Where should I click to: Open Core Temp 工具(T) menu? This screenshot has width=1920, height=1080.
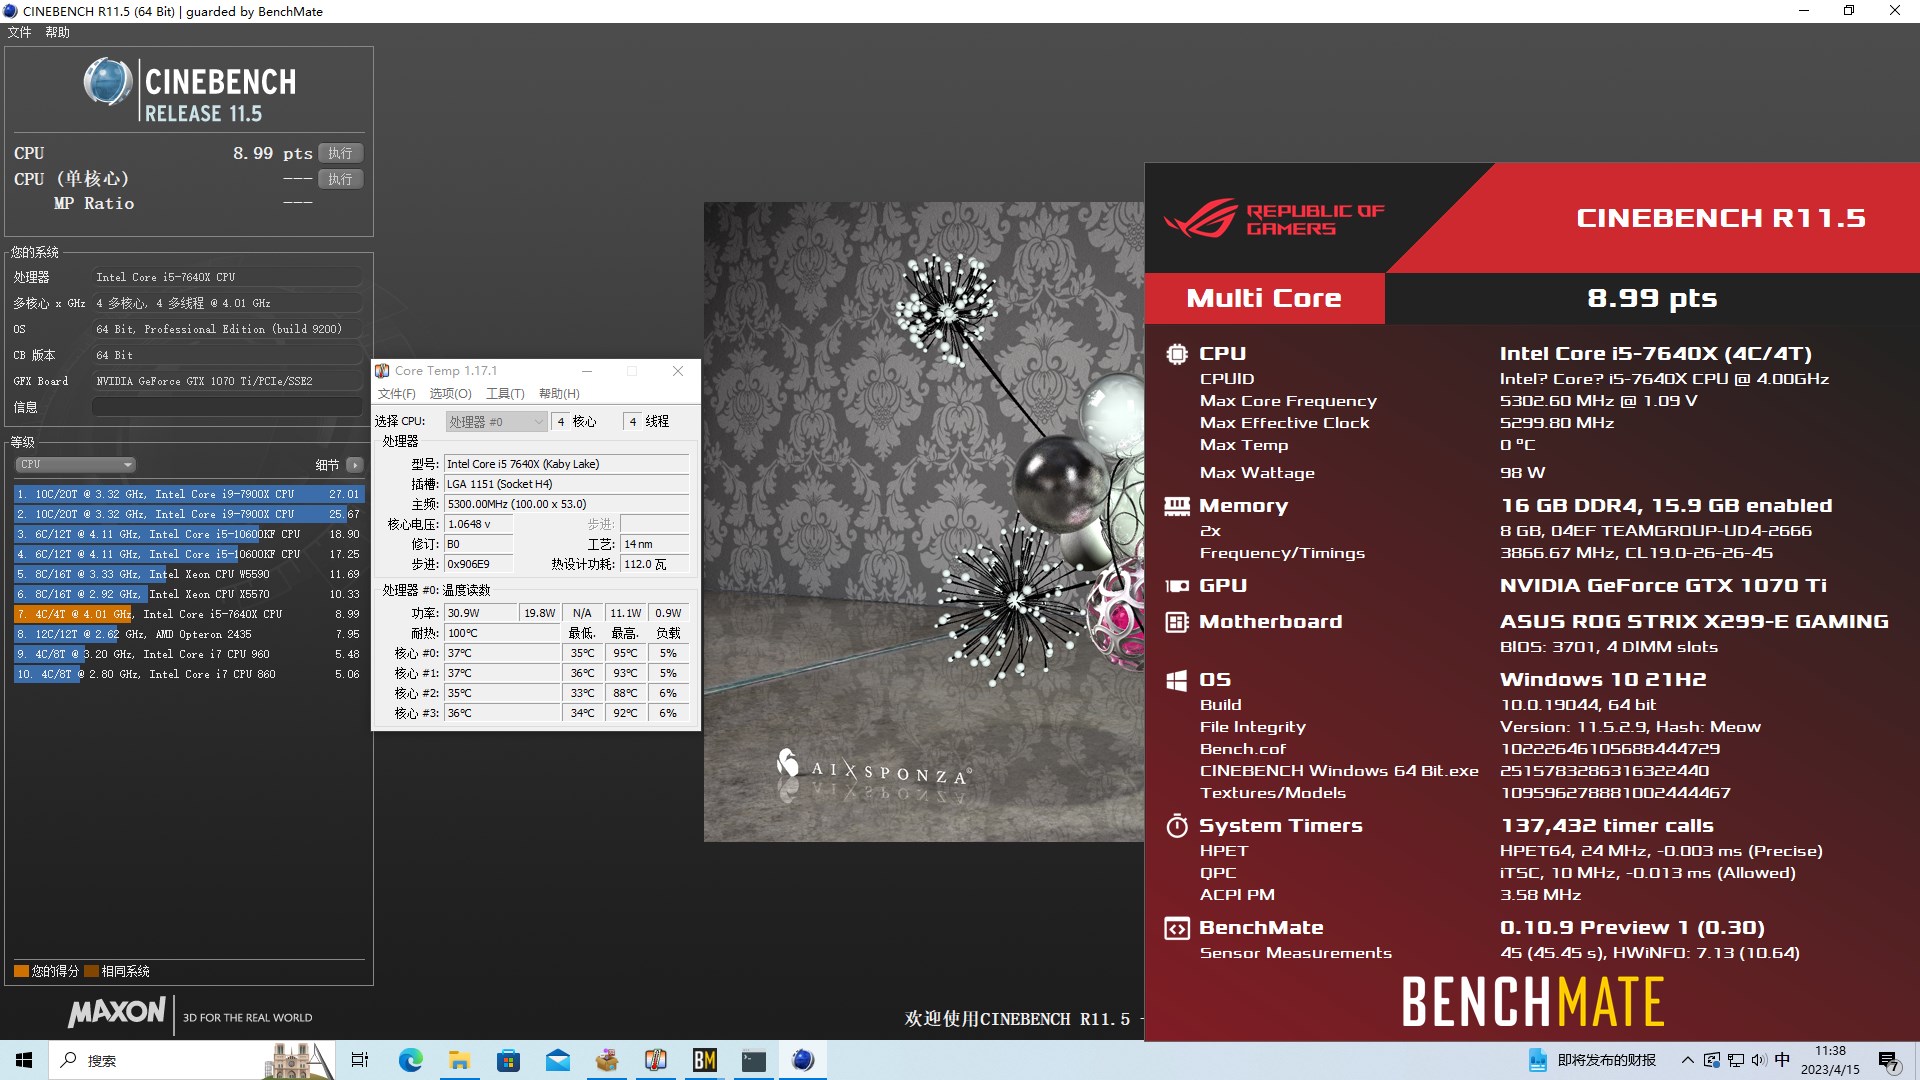[505, 394]
